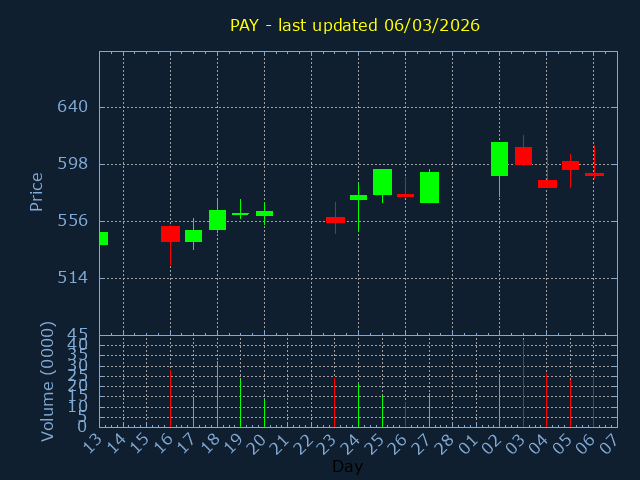Select the green candlestick for day 18
The height and width of the screenshot is (480, 640).
tap(217, 220)
